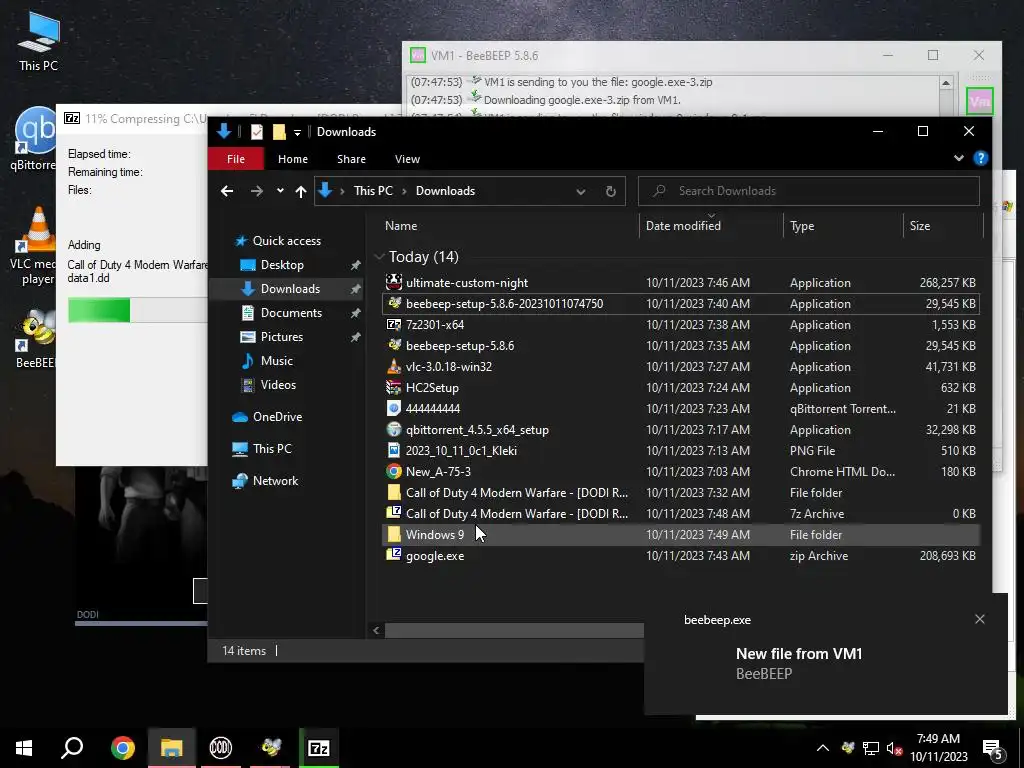Viewport: 1024px width, 768px height.
Task: Select Desktop in the navigation pane
Action: [x=282, y=264]
